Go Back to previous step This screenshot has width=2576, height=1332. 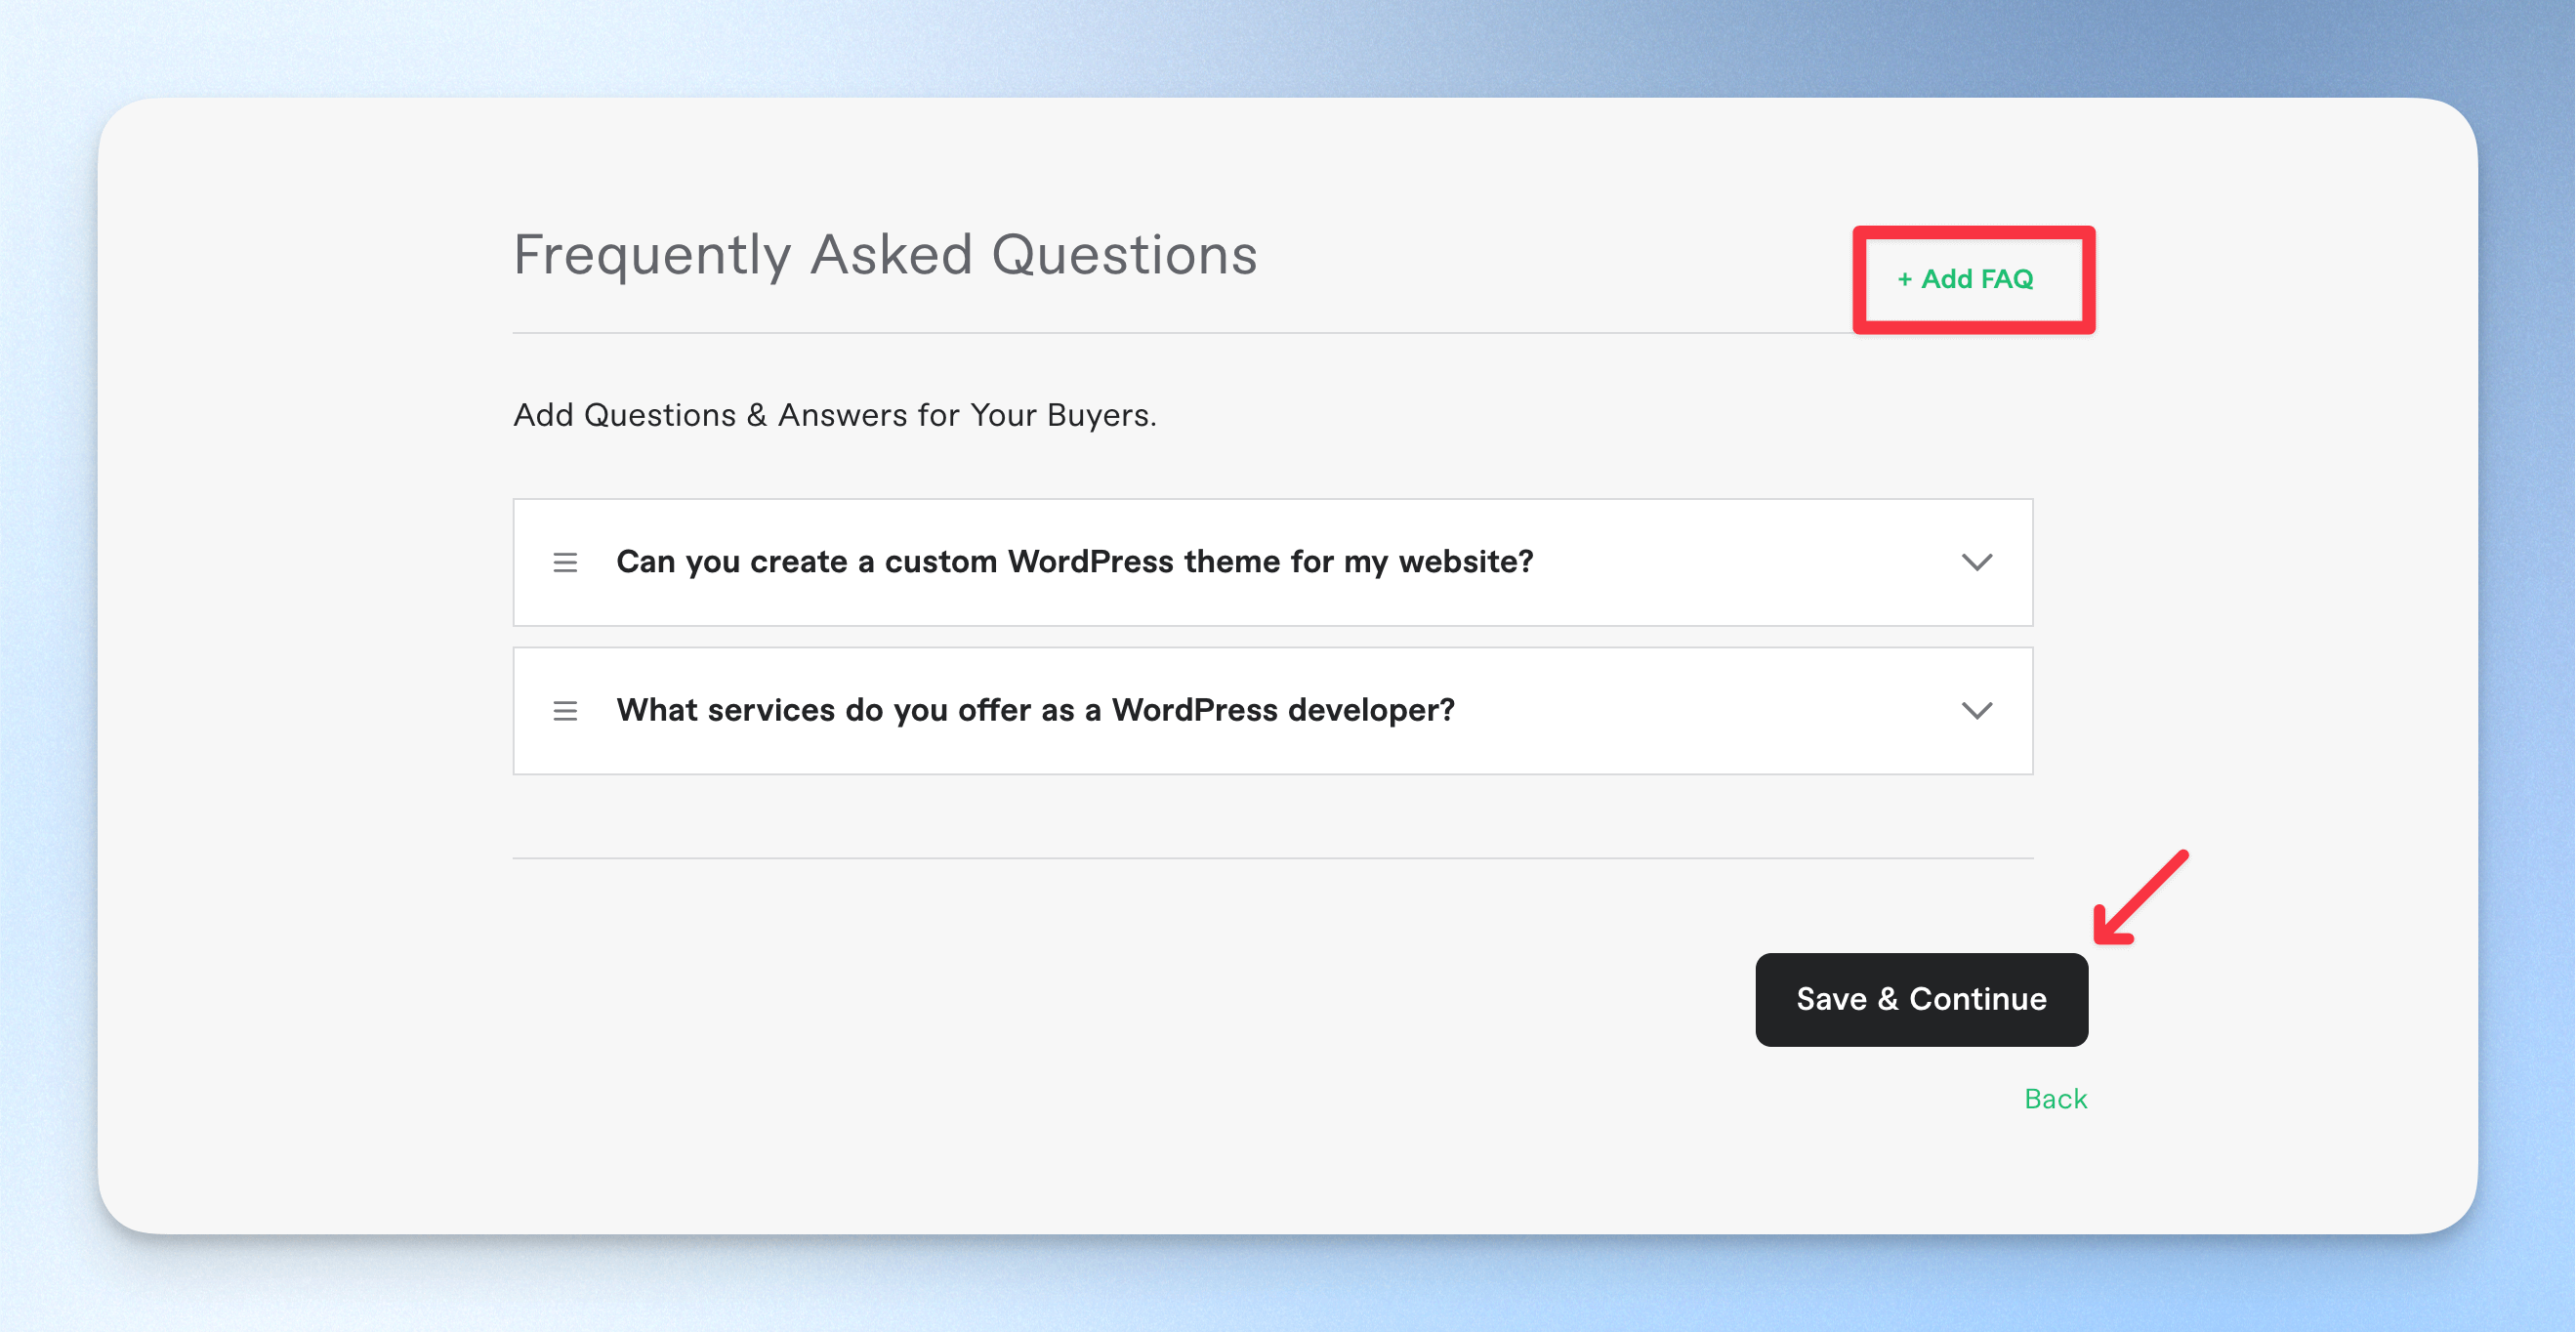tap(2055, 1098)
